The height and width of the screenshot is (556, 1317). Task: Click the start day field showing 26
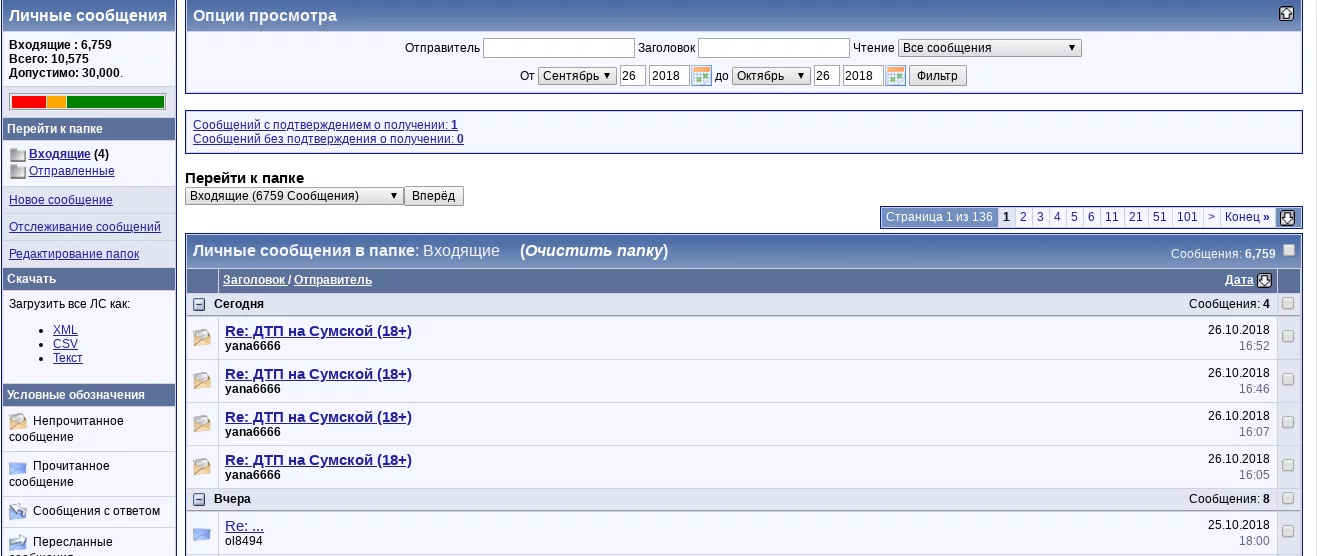[633, 76]
